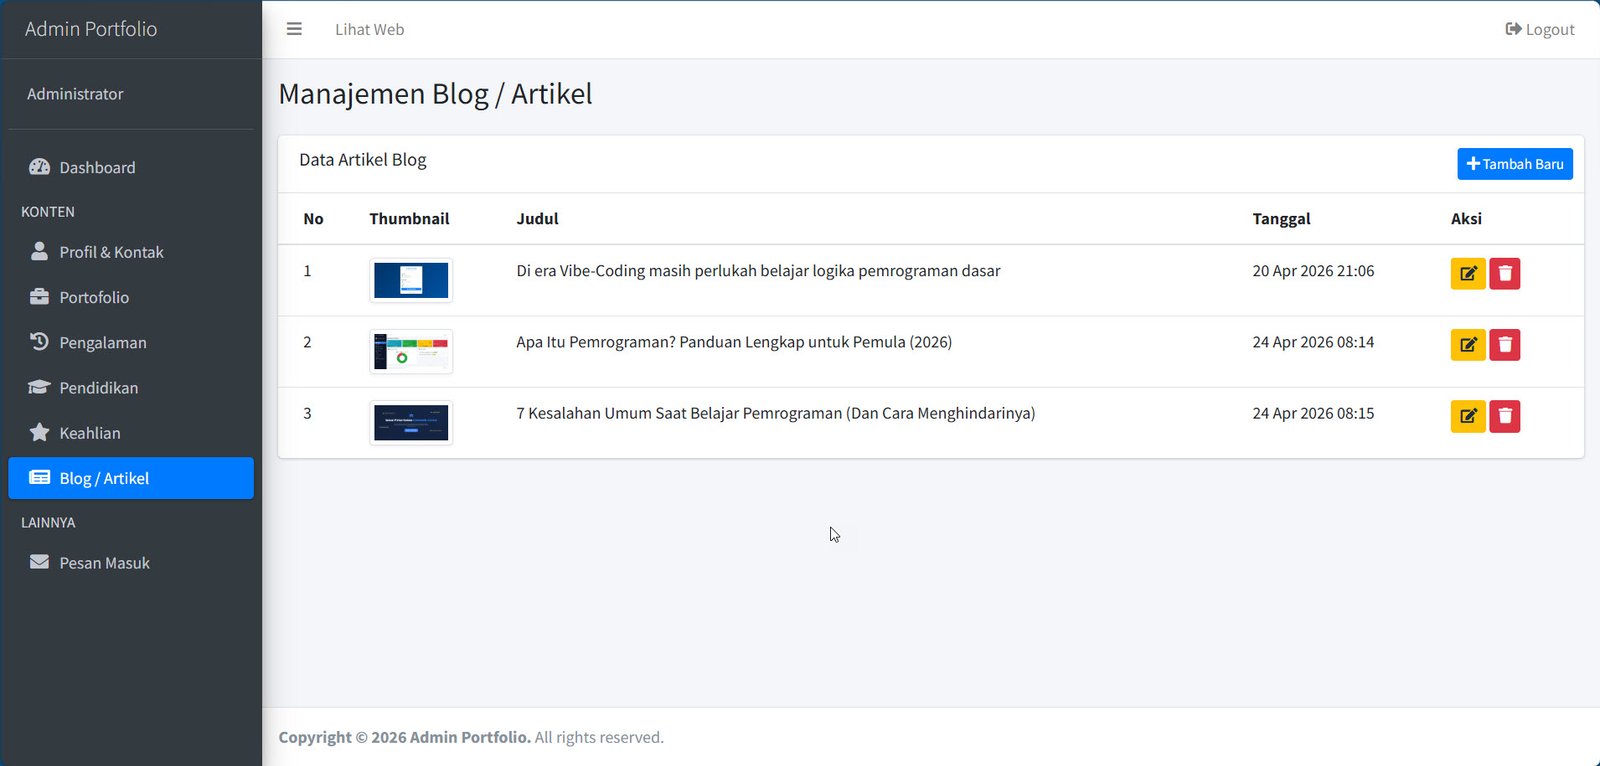The image size is (1600, 766).
Task: Edit the Apa Itu Pemrograman article
Action: (x=1468, y=345)
